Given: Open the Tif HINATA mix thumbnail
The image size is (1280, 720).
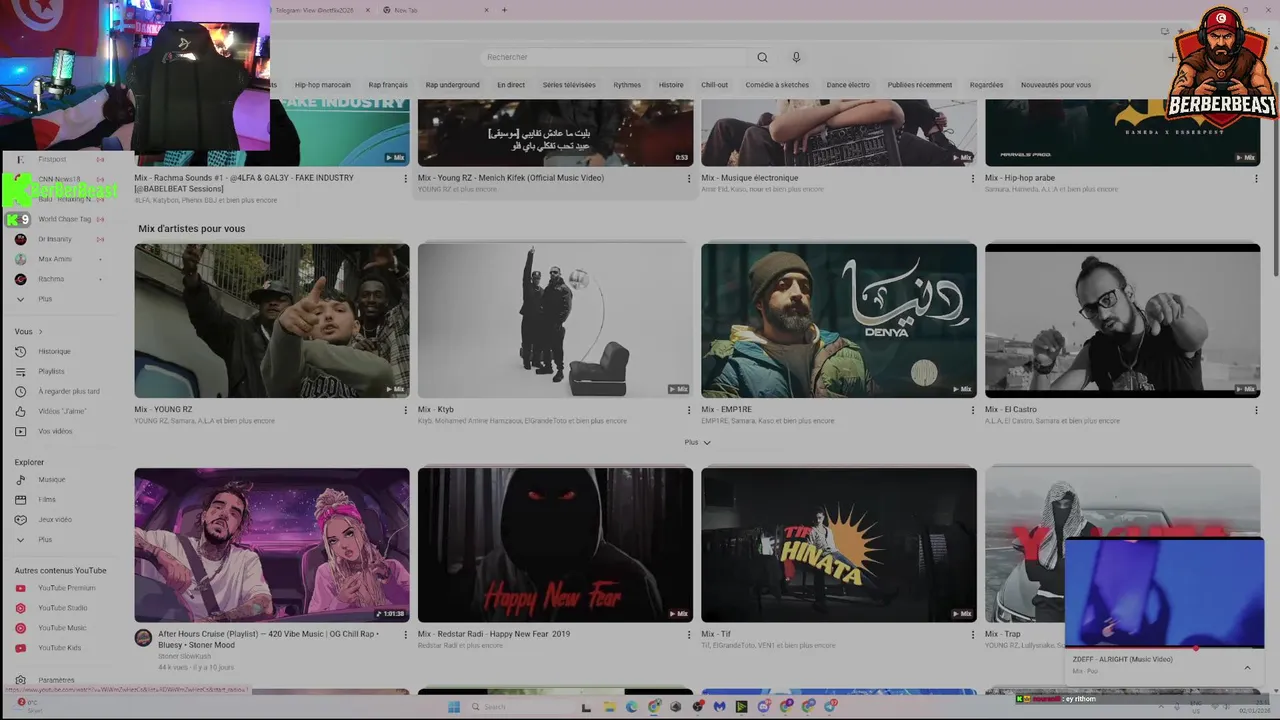Looking at the screenshot, I should pyautogui.click(x=839, y=545).
